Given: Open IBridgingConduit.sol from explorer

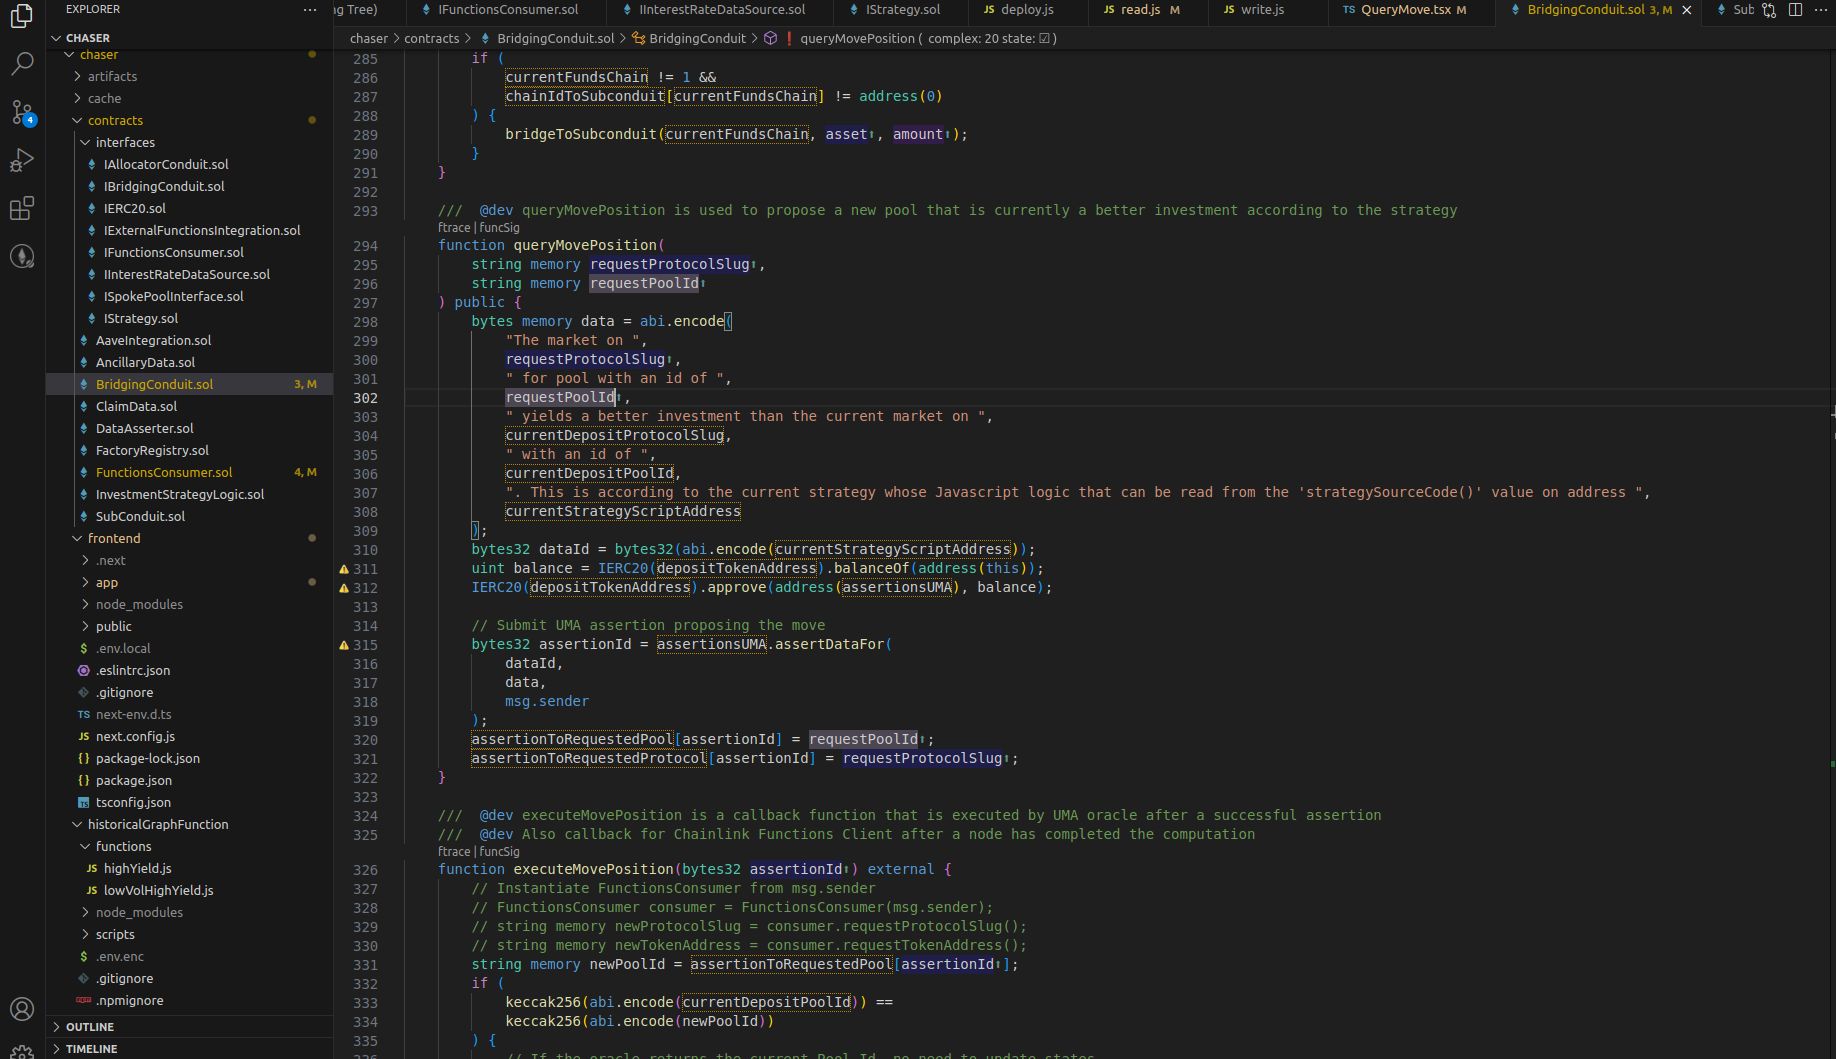Looking at the screenshot, I should 164,186.
